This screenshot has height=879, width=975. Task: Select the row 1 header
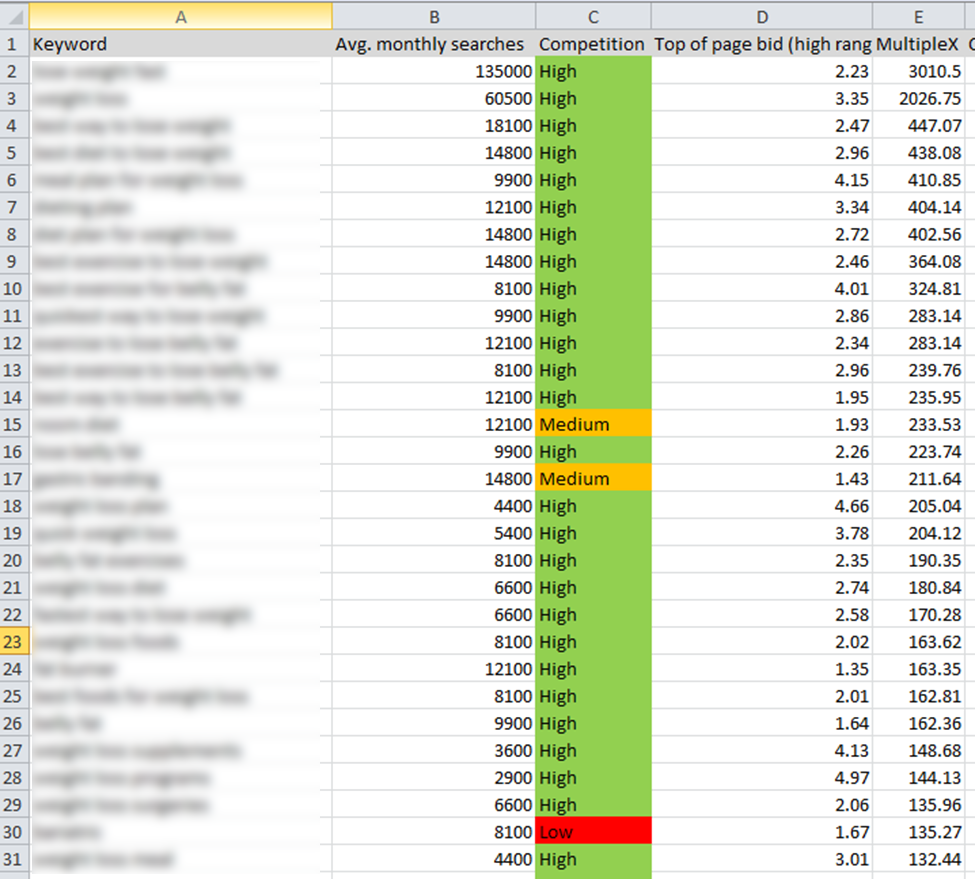[14, 44]
